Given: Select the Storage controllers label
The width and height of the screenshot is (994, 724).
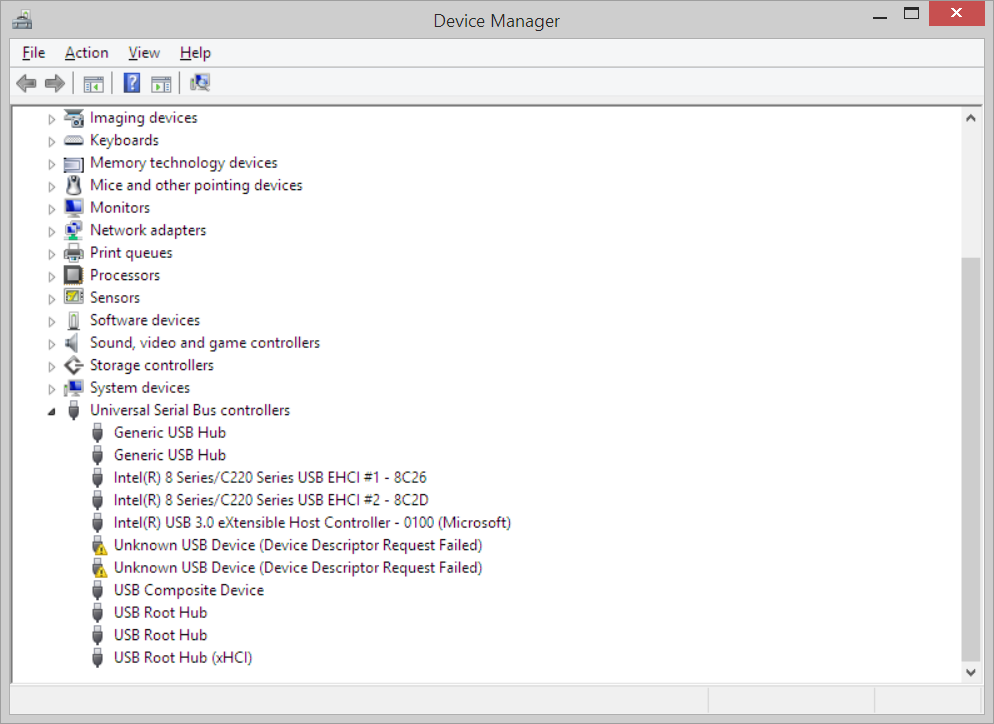Looking at the screenshot, I should pos(152,365).
